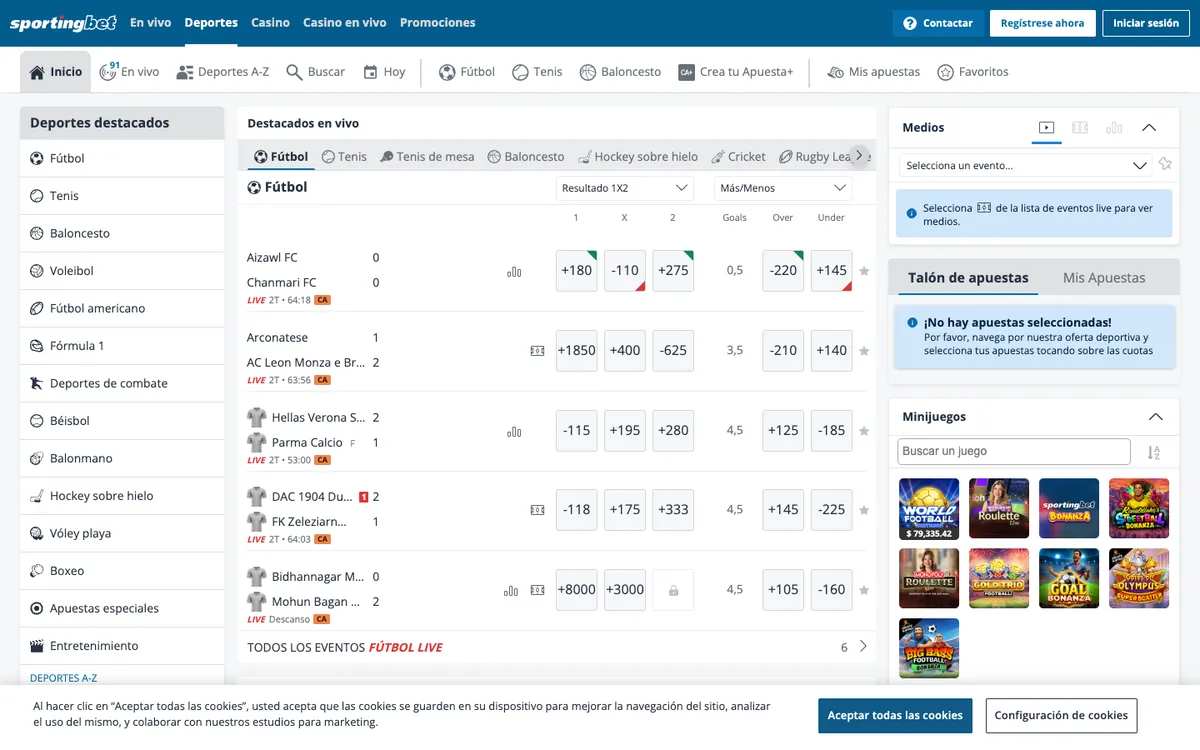Select -225 Under odds for DAC 1904

(831, 510)
